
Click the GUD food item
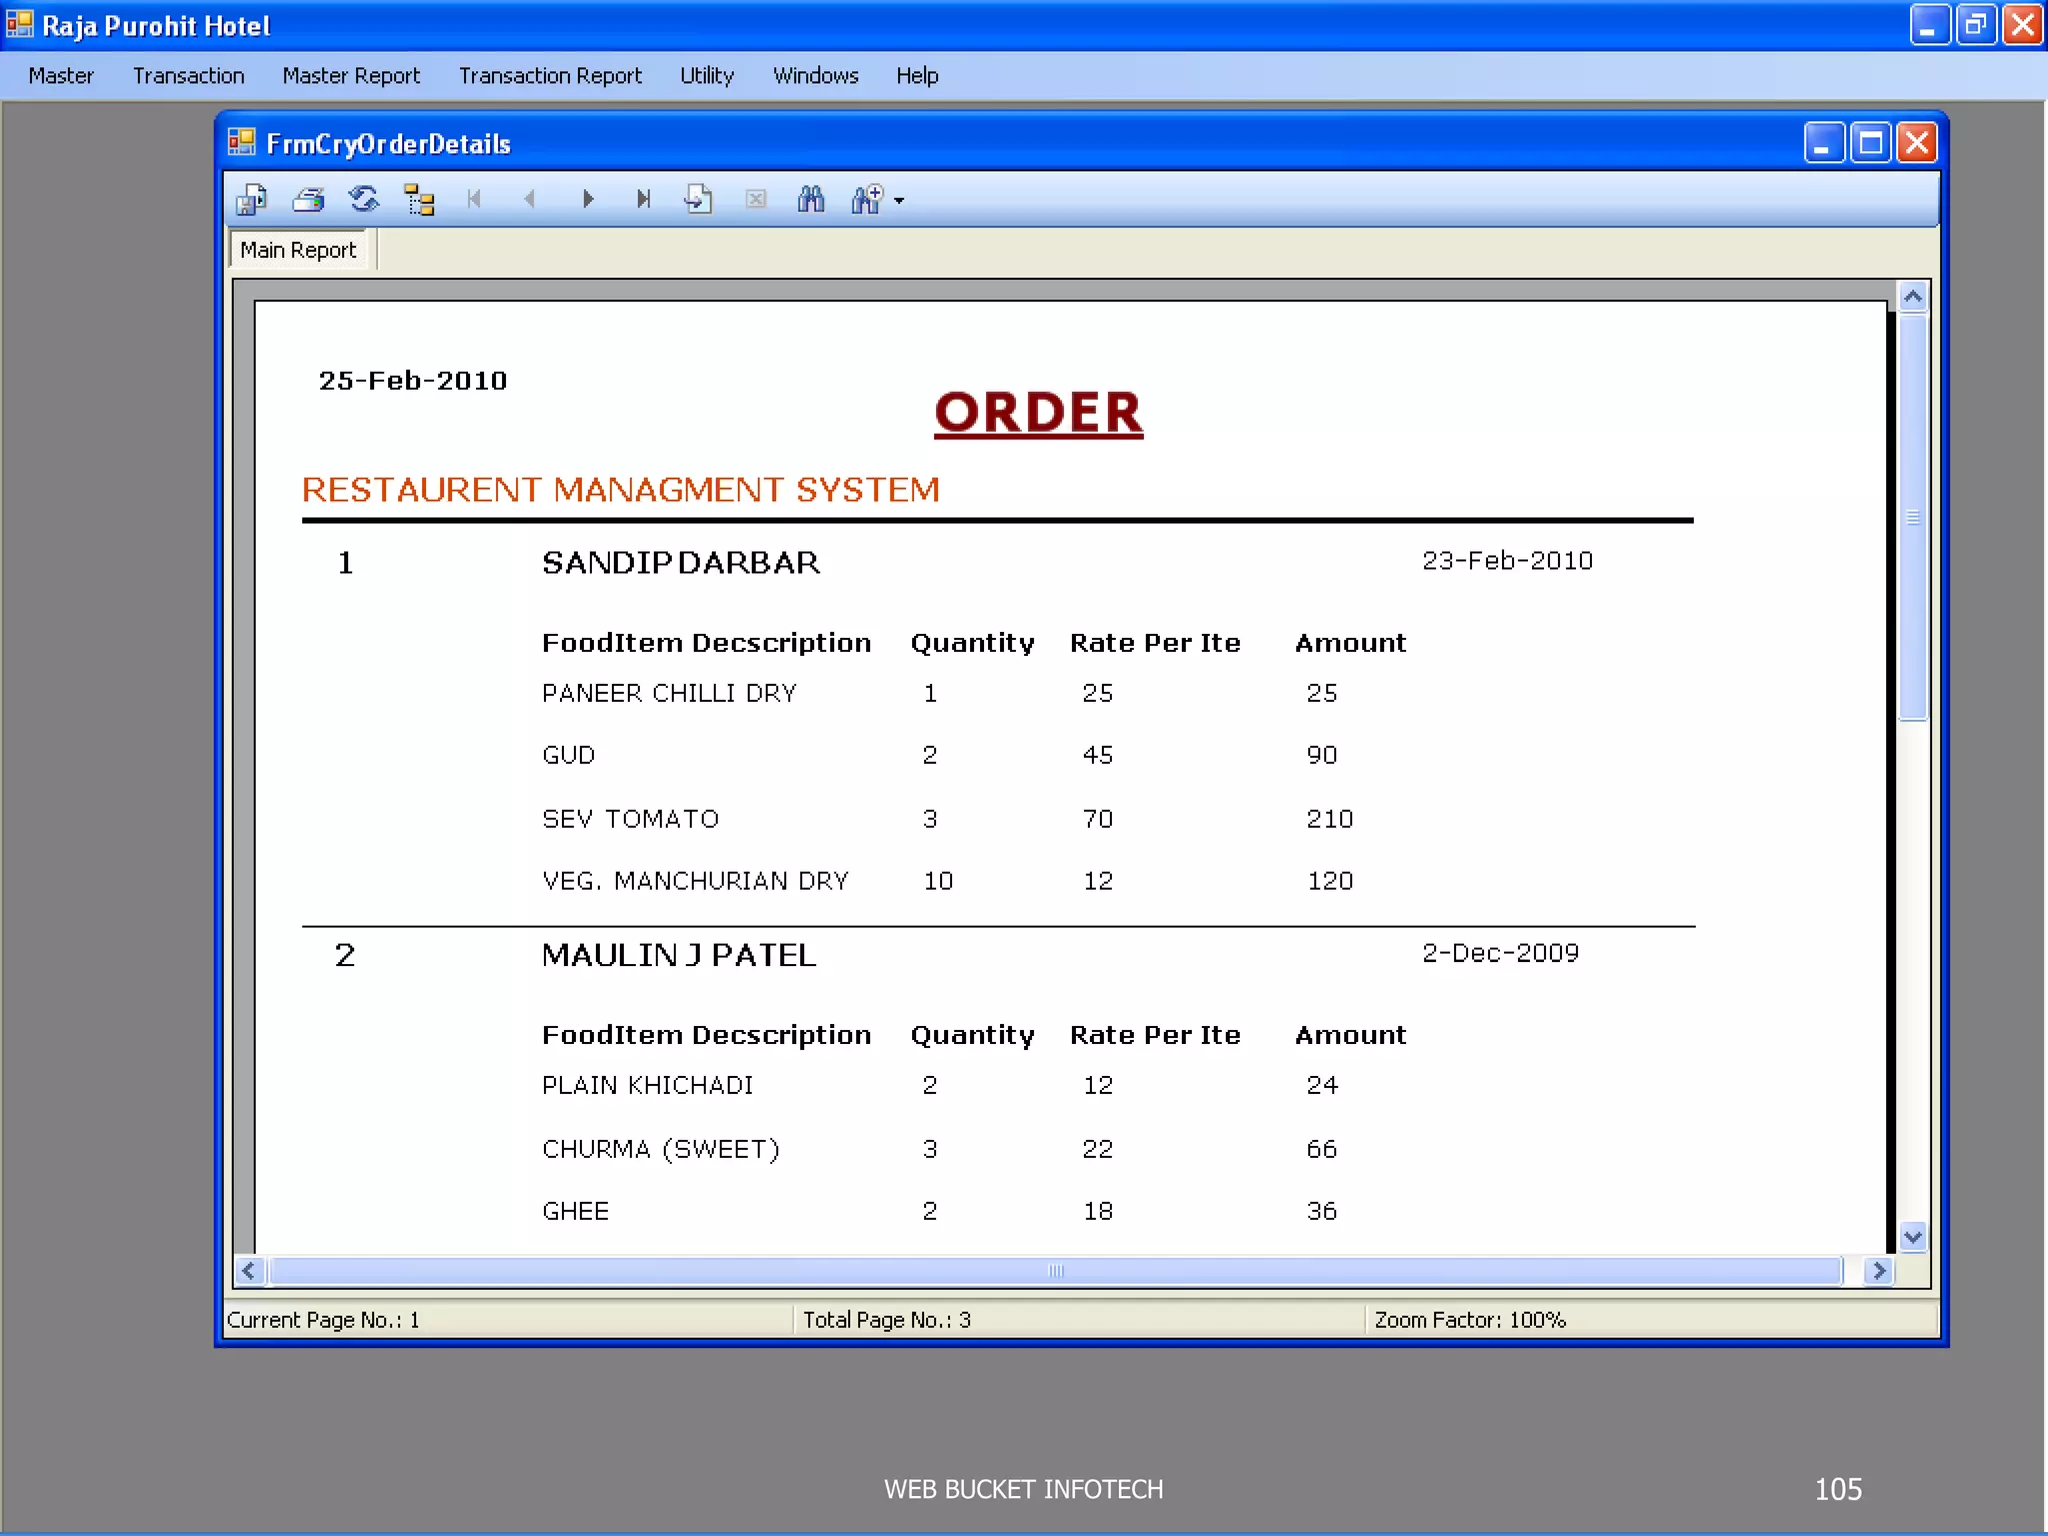[568, 755]
